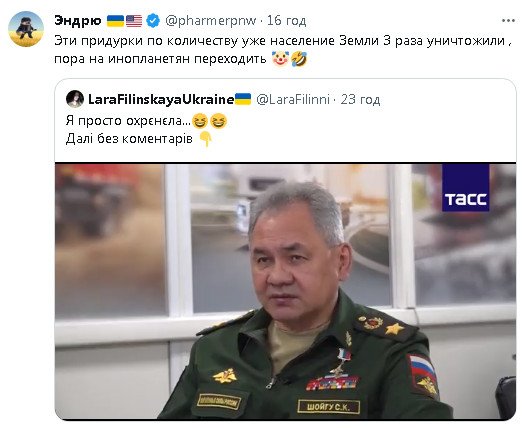Click the US flag emoji in name
This screenshot has width=522, height=428.
click(x=134, y=21)
